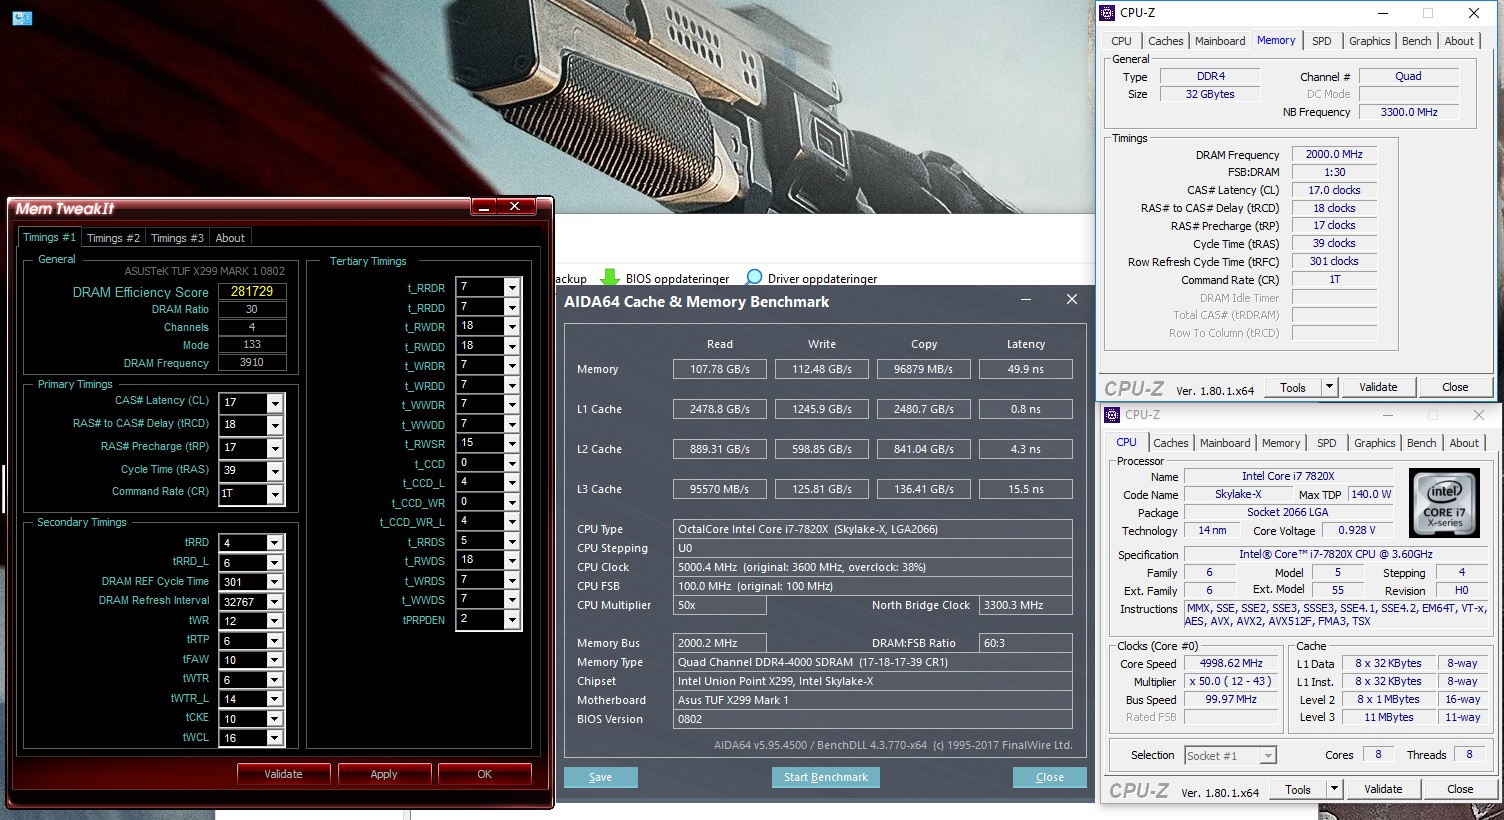Screen dimensions: 1504x820
Task: Expand the tWCL value dropdown
Action: tap(275, 738)
